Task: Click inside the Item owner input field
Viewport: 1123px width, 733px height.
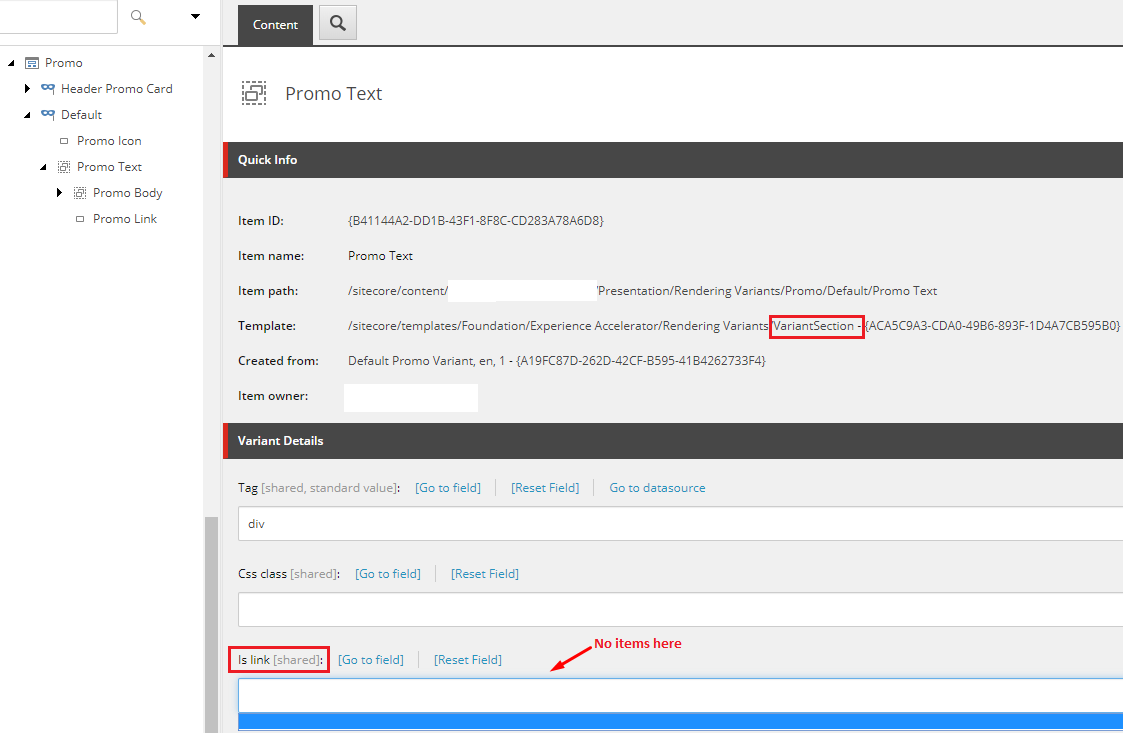Action: 410,397
